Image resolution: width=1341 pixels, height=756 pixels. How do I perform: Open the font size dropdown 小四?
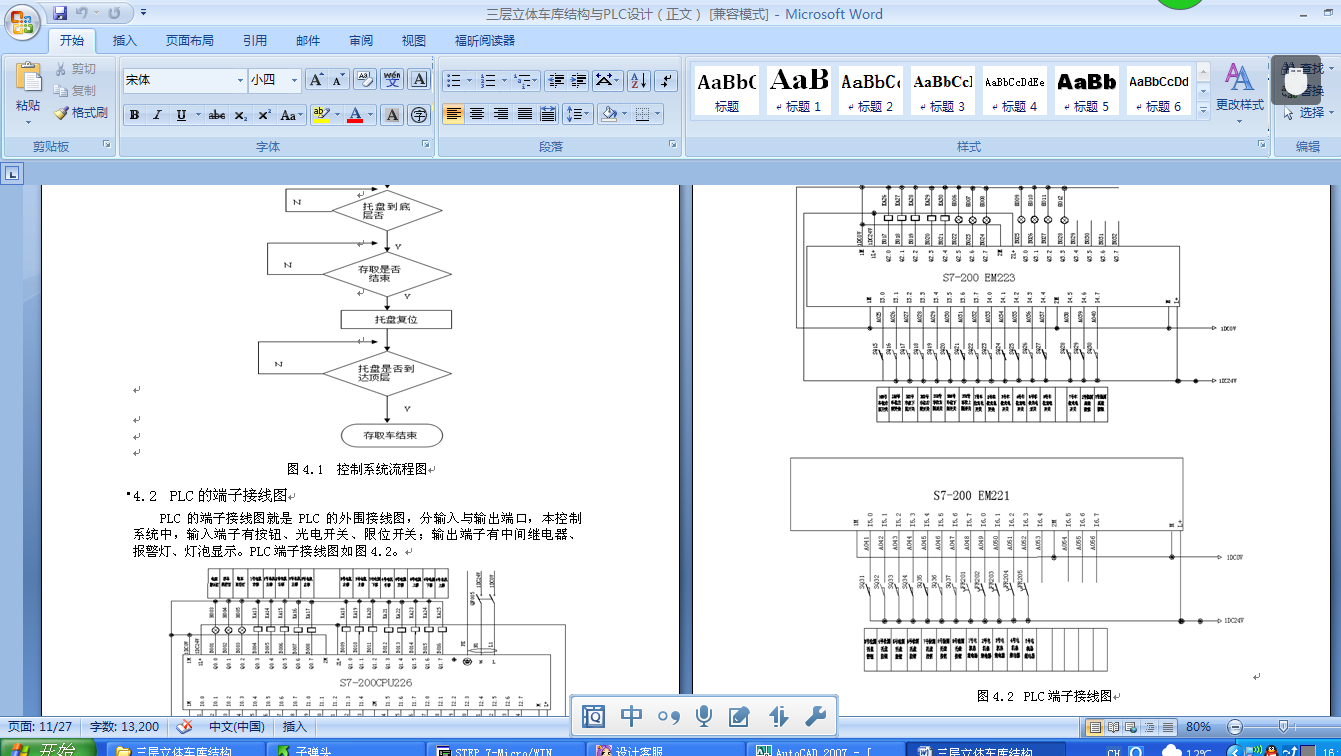(x=294, y=80)
